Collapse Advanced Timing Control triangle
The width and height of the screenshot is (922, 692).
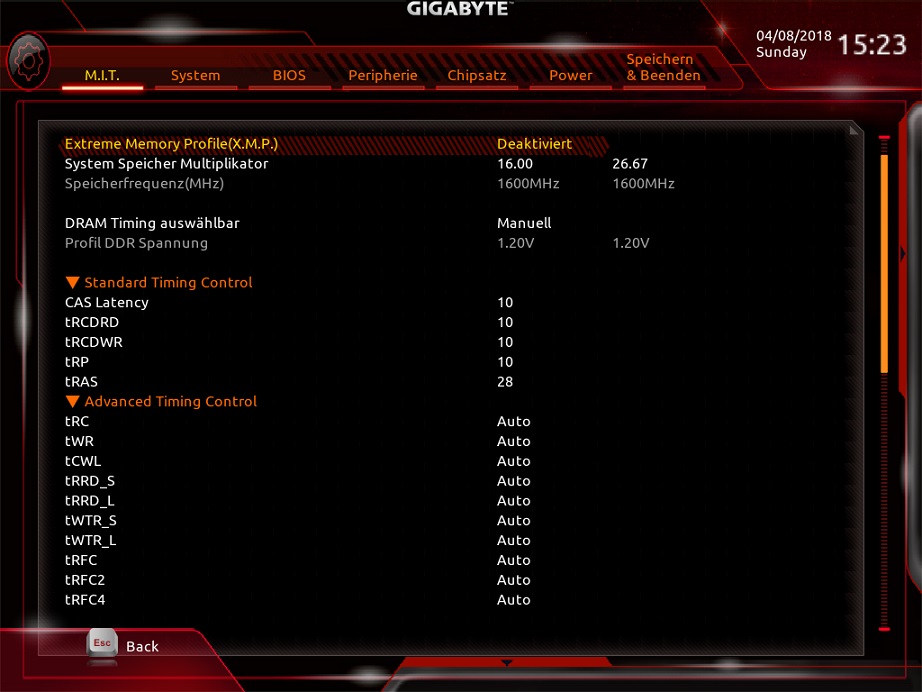point(72,402)
